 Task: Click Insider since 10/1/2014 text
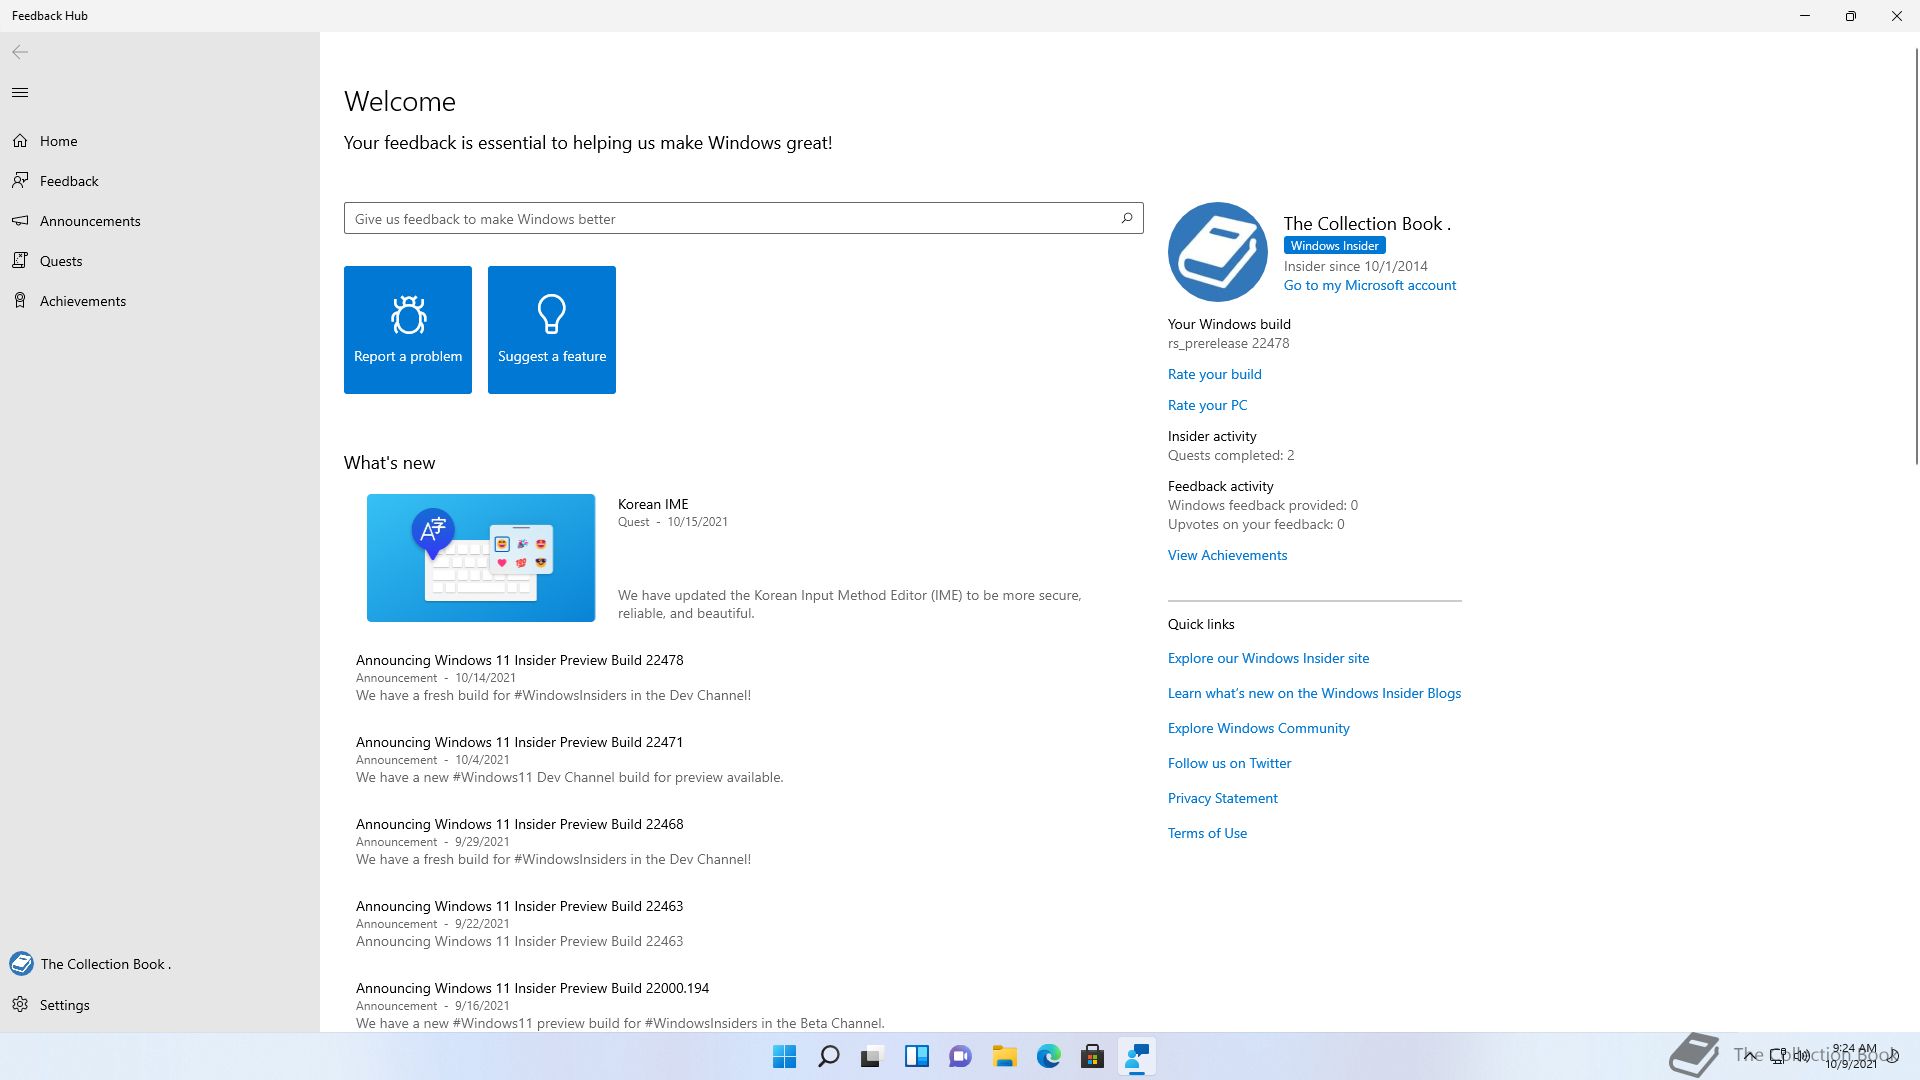(1356, 266)
